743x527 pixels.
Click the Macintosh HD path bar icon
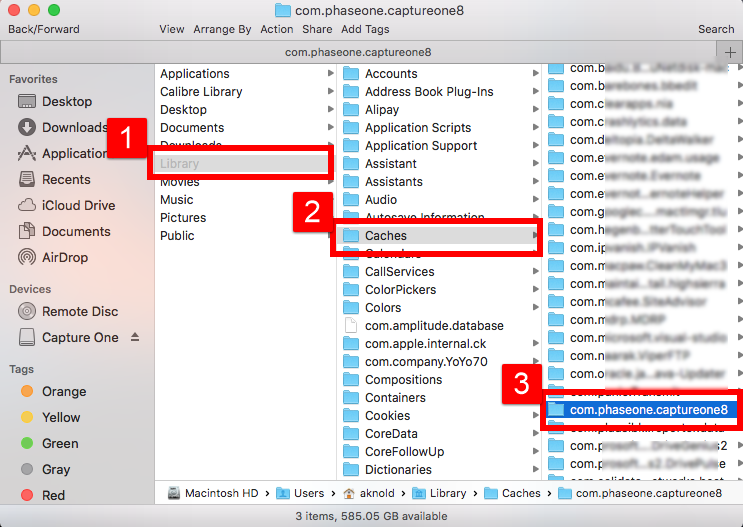175,493
